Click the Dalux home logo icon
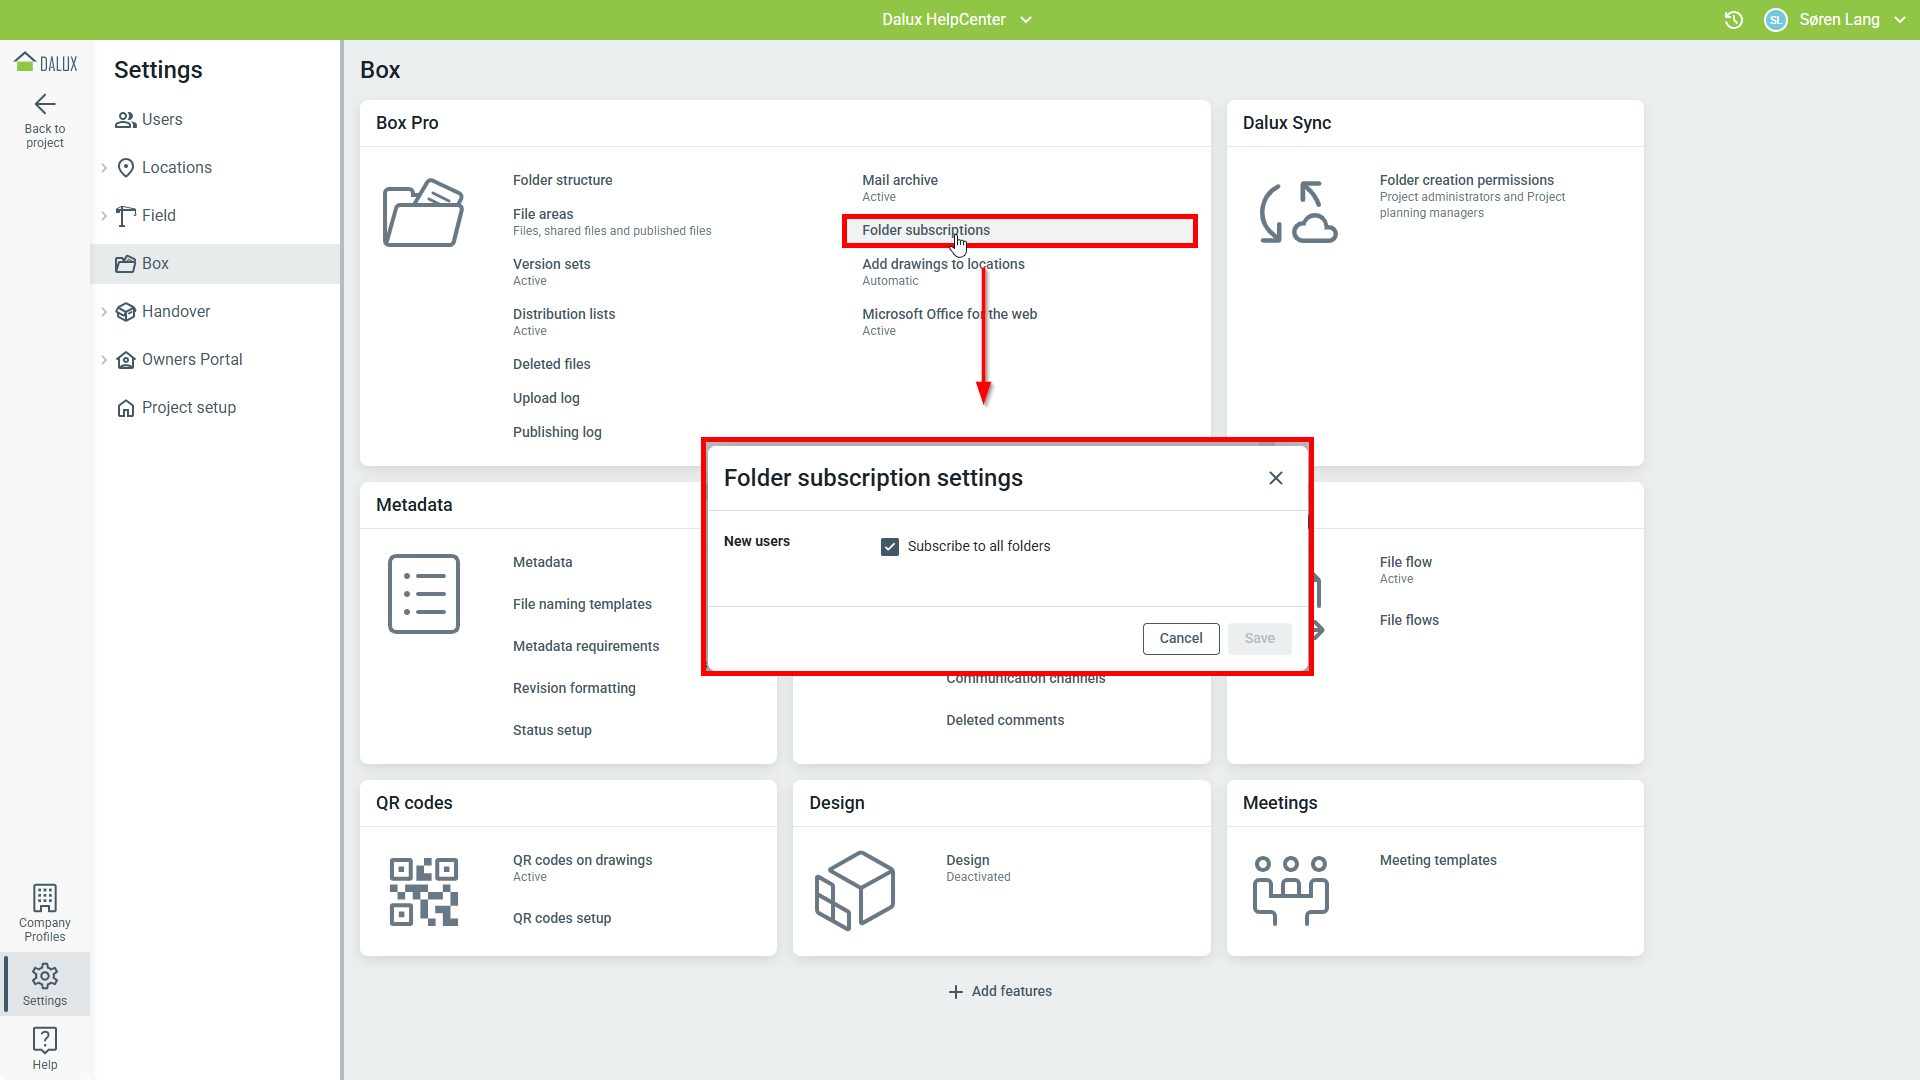The image size is (1920, 1080). (25, 62)
